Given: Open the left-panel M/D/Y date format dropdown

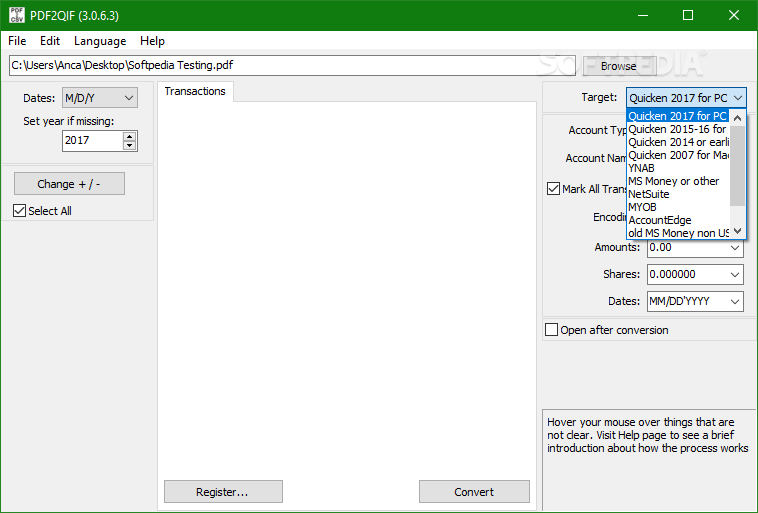Looking at the screenshot, I should coord(100,98).
